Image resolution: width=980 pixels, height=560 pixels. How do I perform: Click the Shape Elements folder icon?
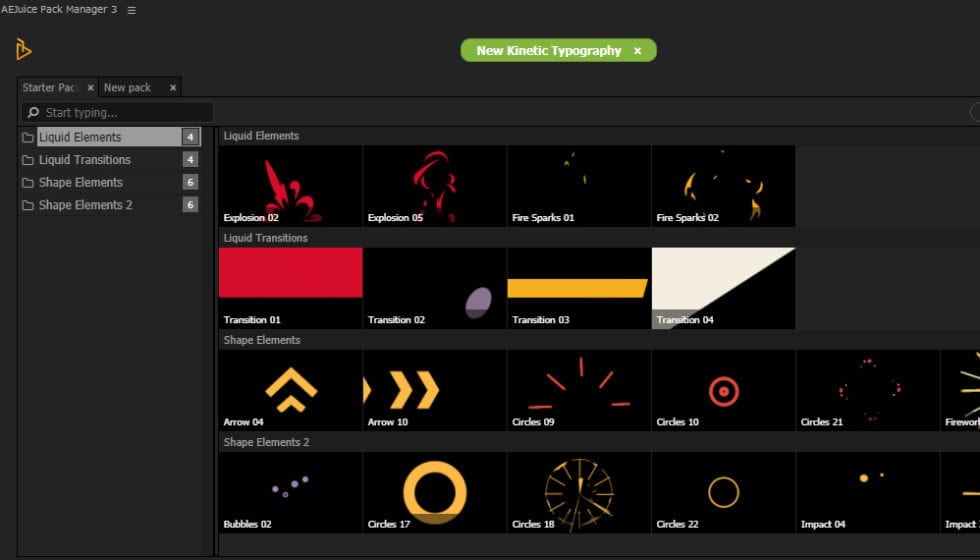tap(28, 182)
